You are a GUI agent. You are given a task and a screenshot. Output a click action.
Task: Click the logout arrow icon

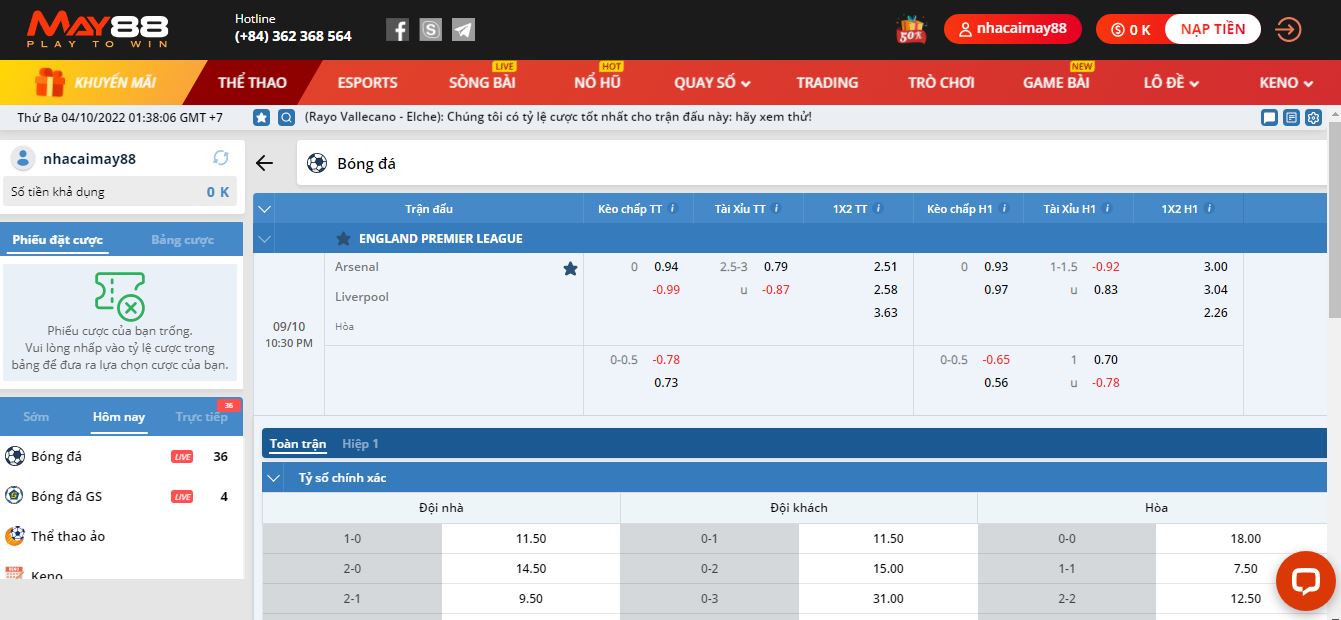click(1288, 30)
